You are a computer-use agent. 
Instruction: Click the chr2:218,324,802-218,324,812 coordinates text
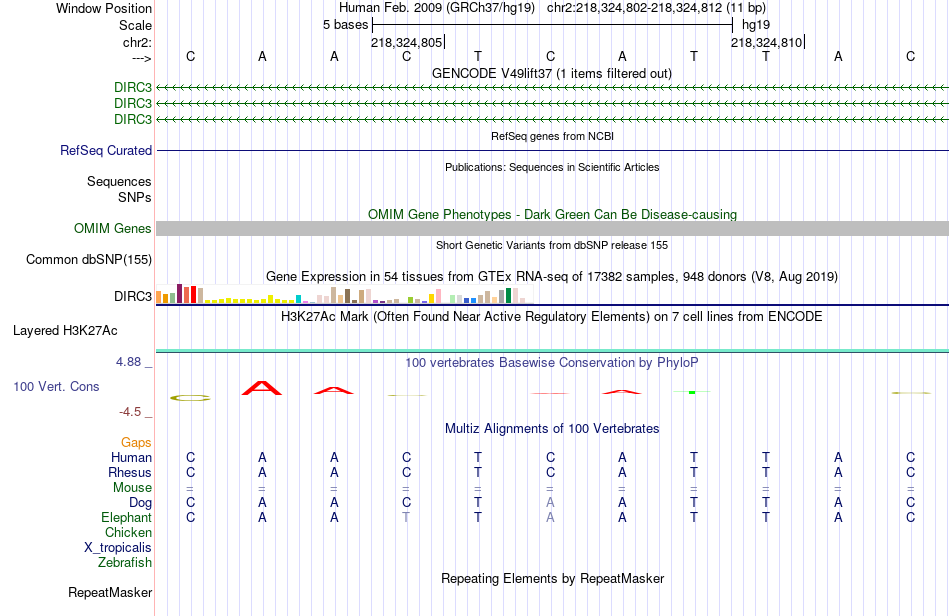[634, 8]
